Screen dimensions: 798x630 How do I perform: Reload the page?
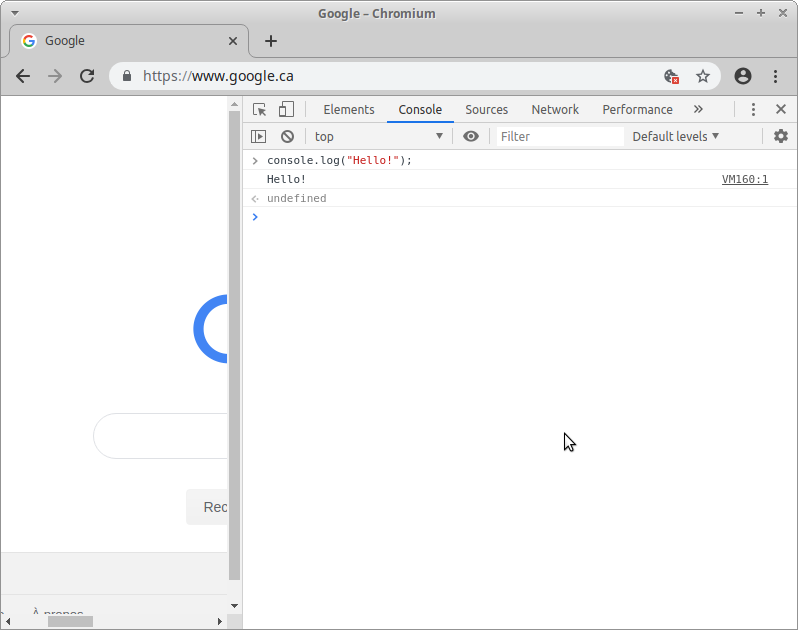tap(87, 76)
